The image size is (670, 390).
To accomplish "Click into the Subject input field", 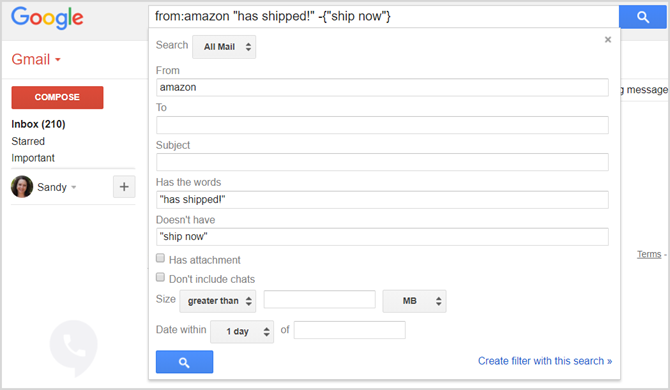I will pyautogui.click(x=382, y=162).
